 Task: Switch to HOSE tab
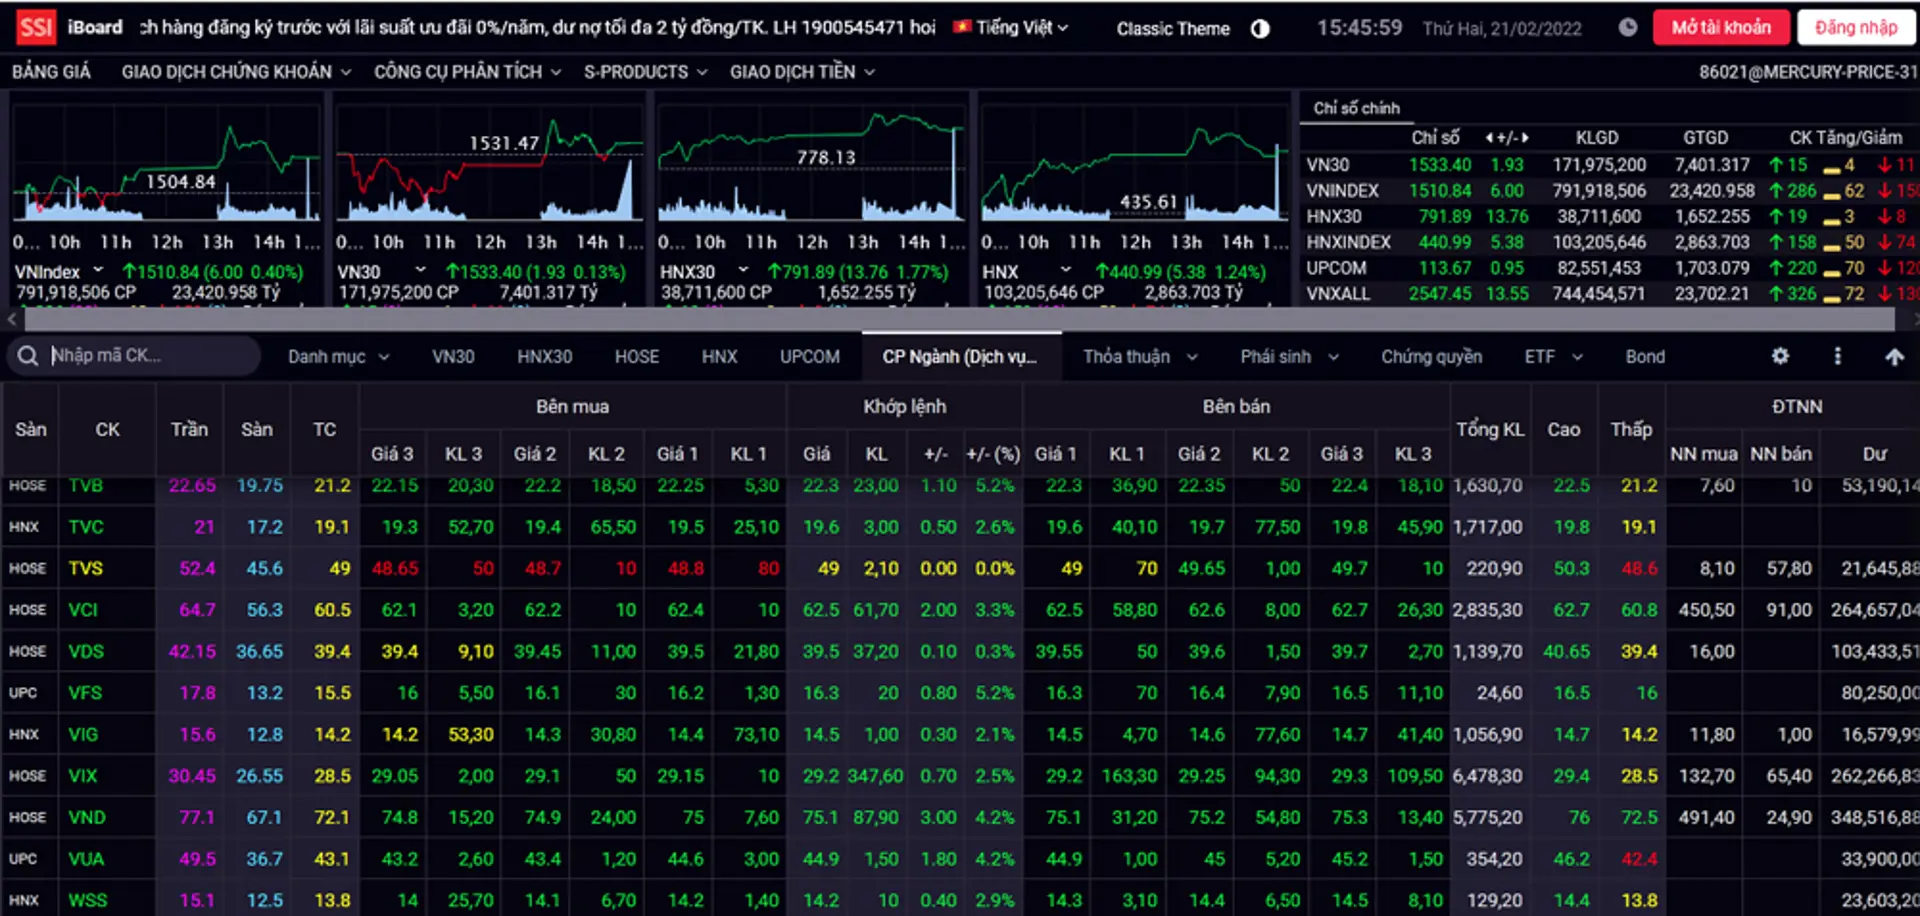coord(637,357)
